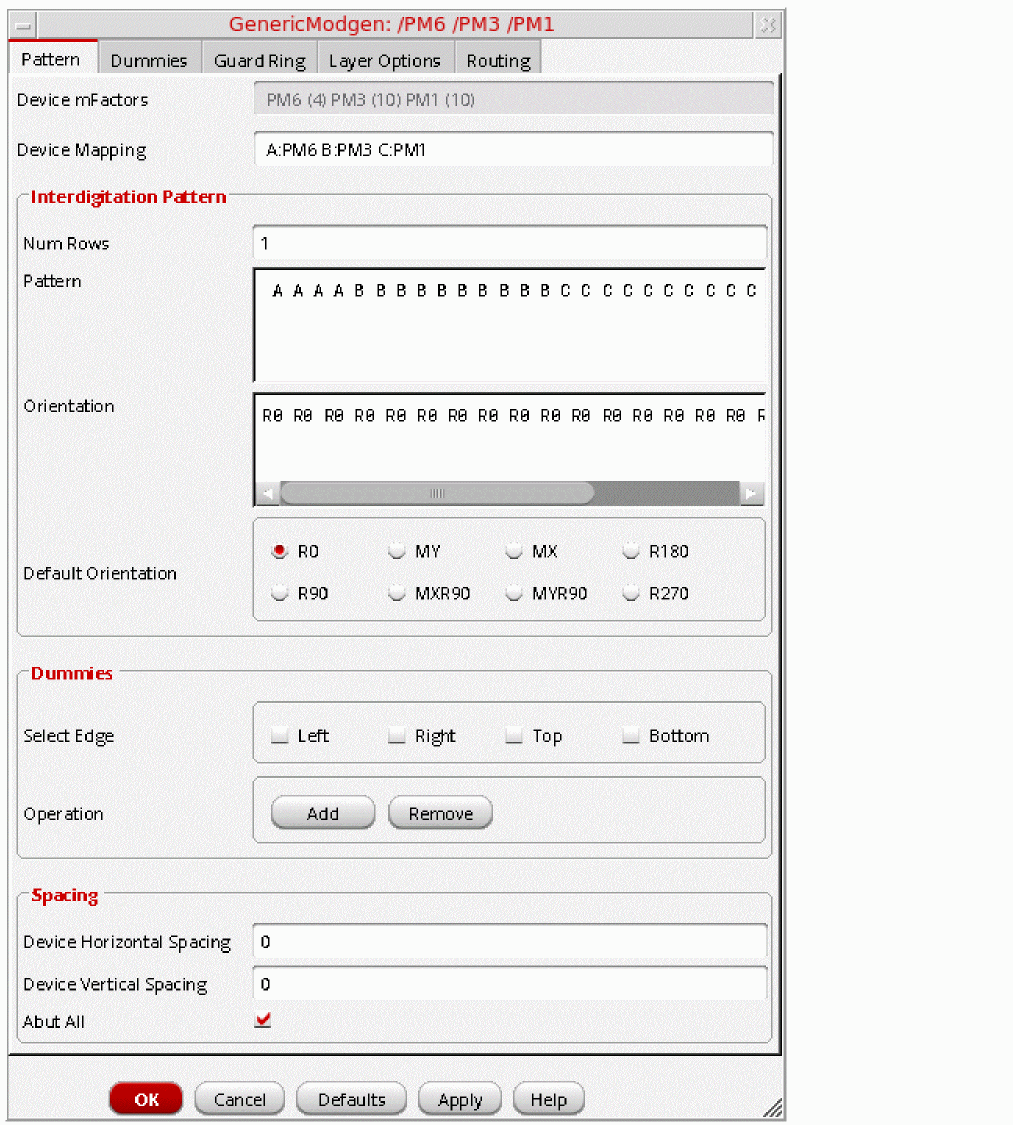Select the R180 default orientation
Image resolution: width=1013 pixels, height=1125 pixels.
coord(631,551)
